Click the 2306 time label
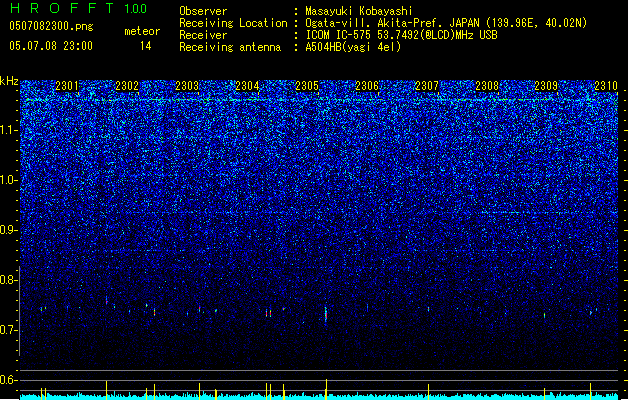The image size is (629, 400). coord(367,86)
